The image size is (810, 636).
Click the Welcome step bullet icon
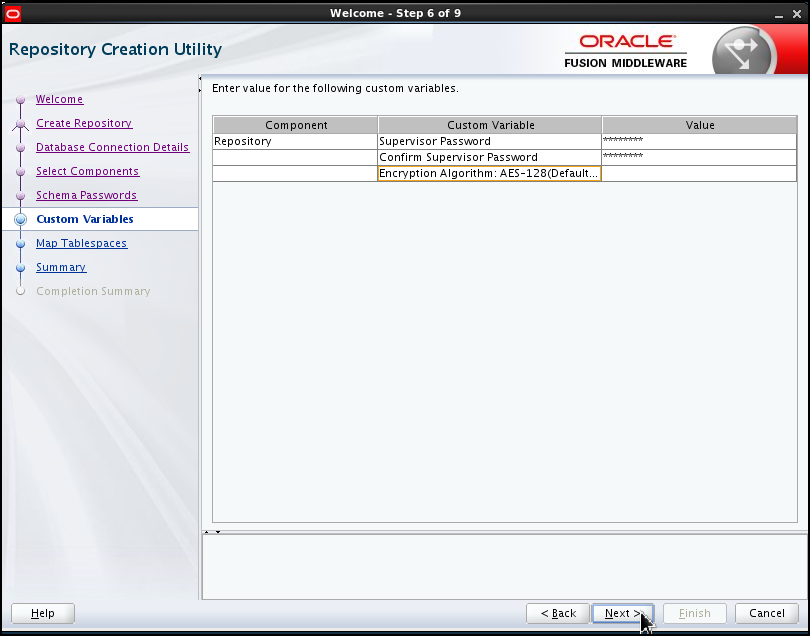[20, 100]
